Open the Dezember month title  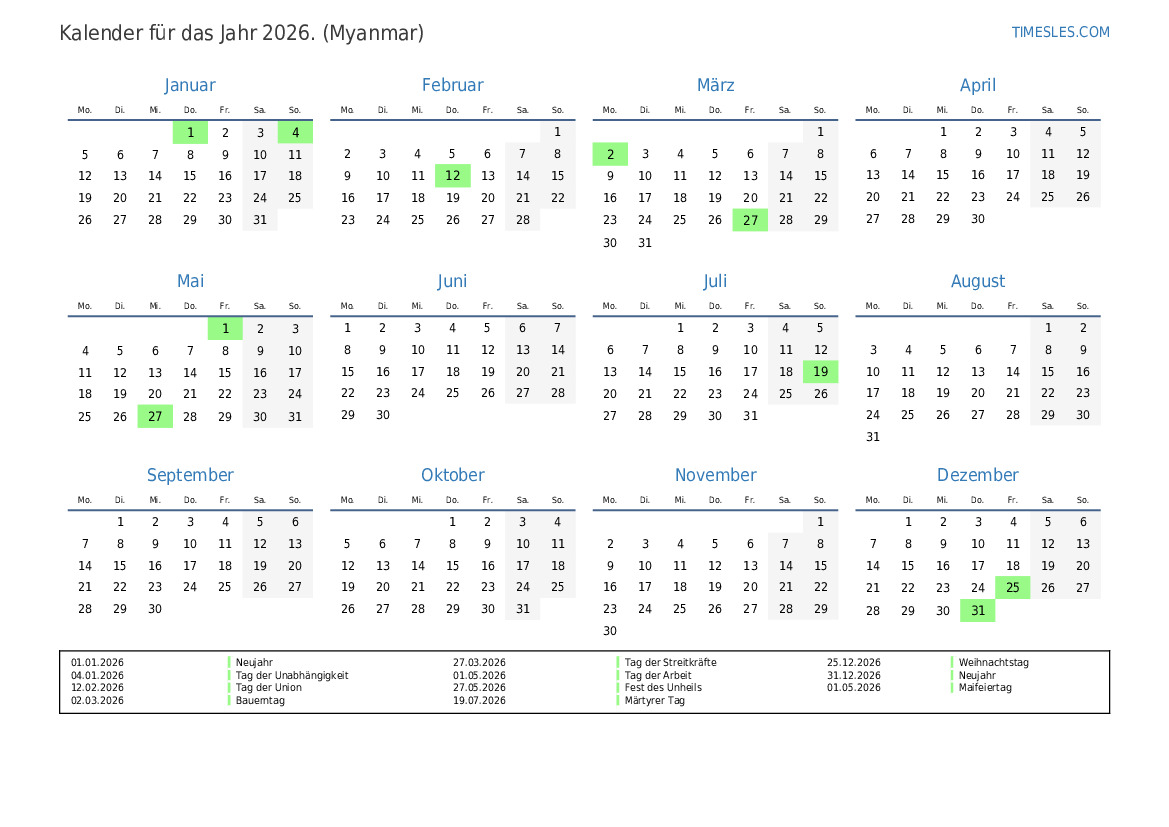point(977,475)
